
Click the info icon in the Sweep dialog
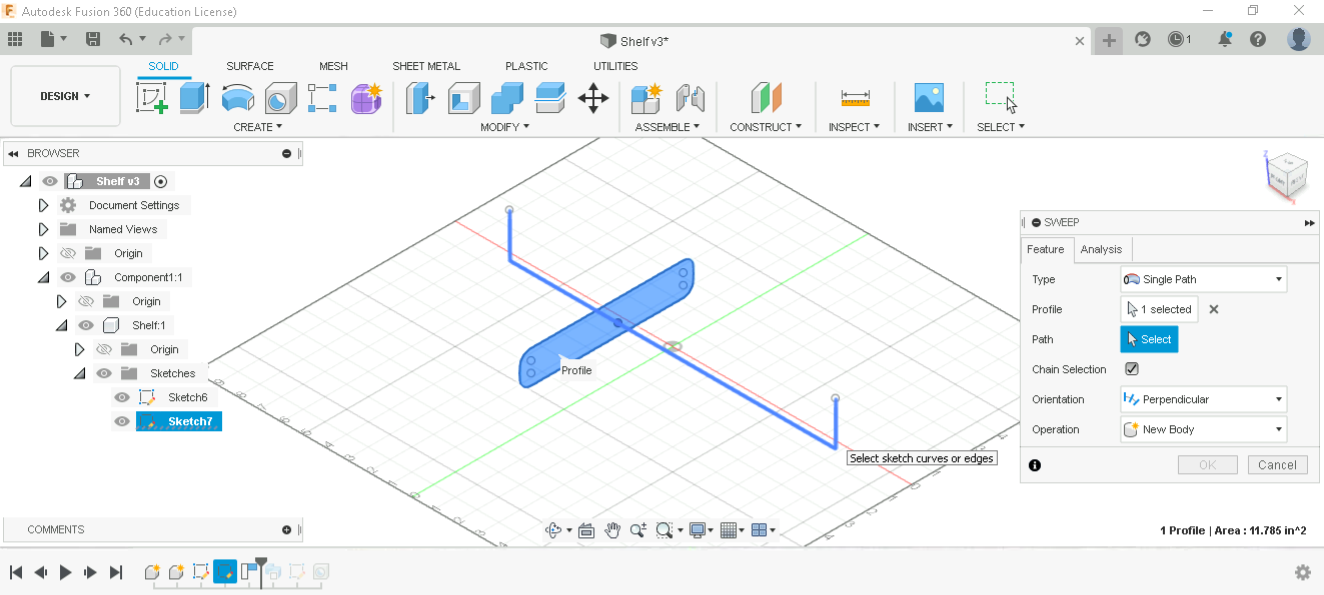point(1034,465)
